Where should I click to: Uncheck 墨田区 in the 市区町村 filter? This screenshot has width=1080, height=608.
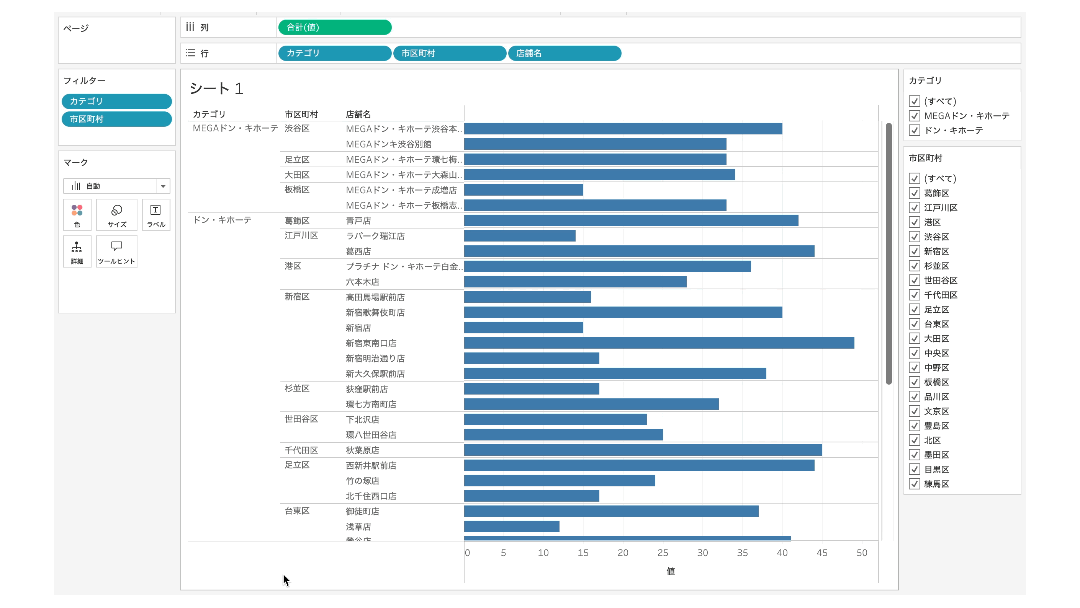(x=915, y=454)
